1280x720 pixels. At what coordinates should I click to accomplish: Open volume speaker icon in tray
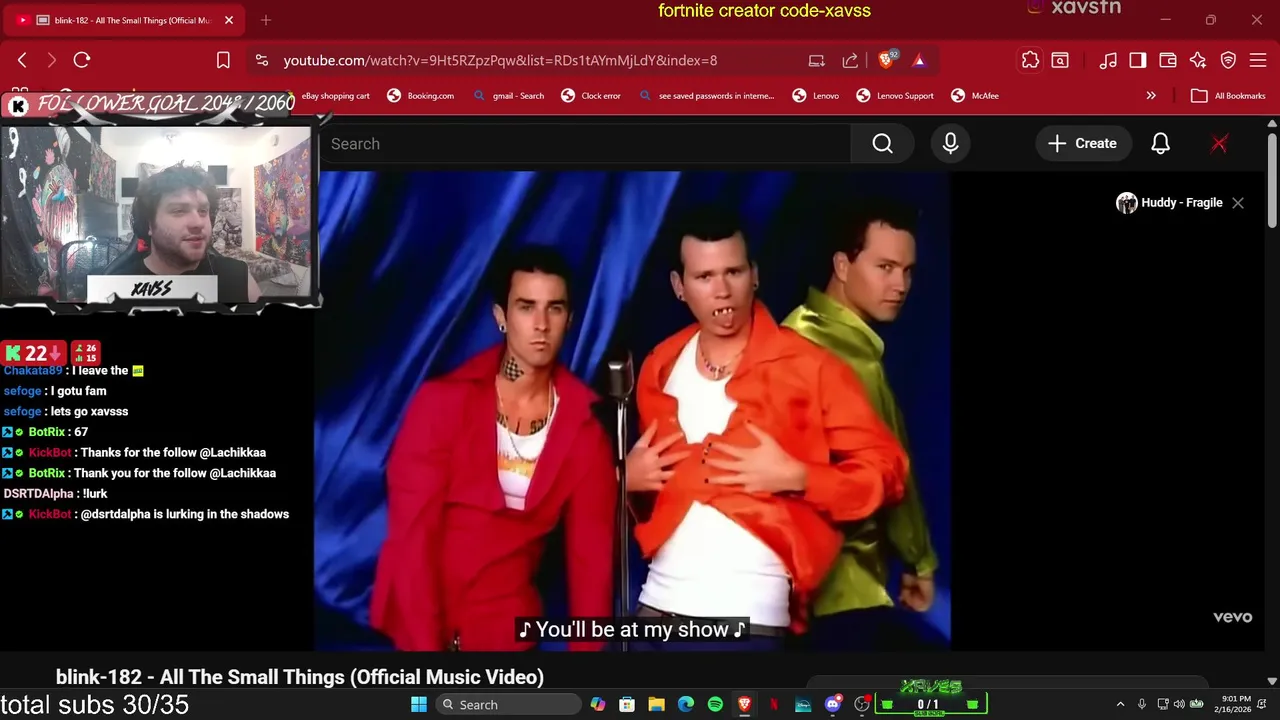1179,705
